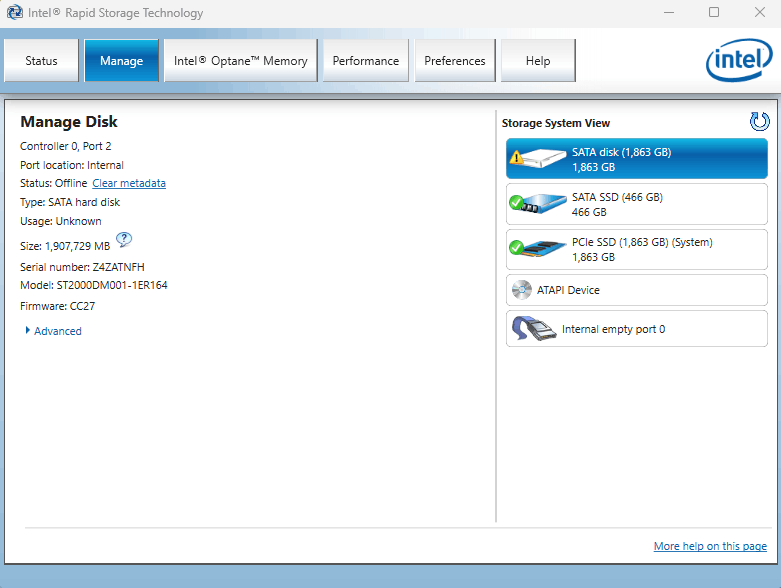781x588 pixels.
Task: Click the SATA SSD drive icon
Action: coord(537,203)
